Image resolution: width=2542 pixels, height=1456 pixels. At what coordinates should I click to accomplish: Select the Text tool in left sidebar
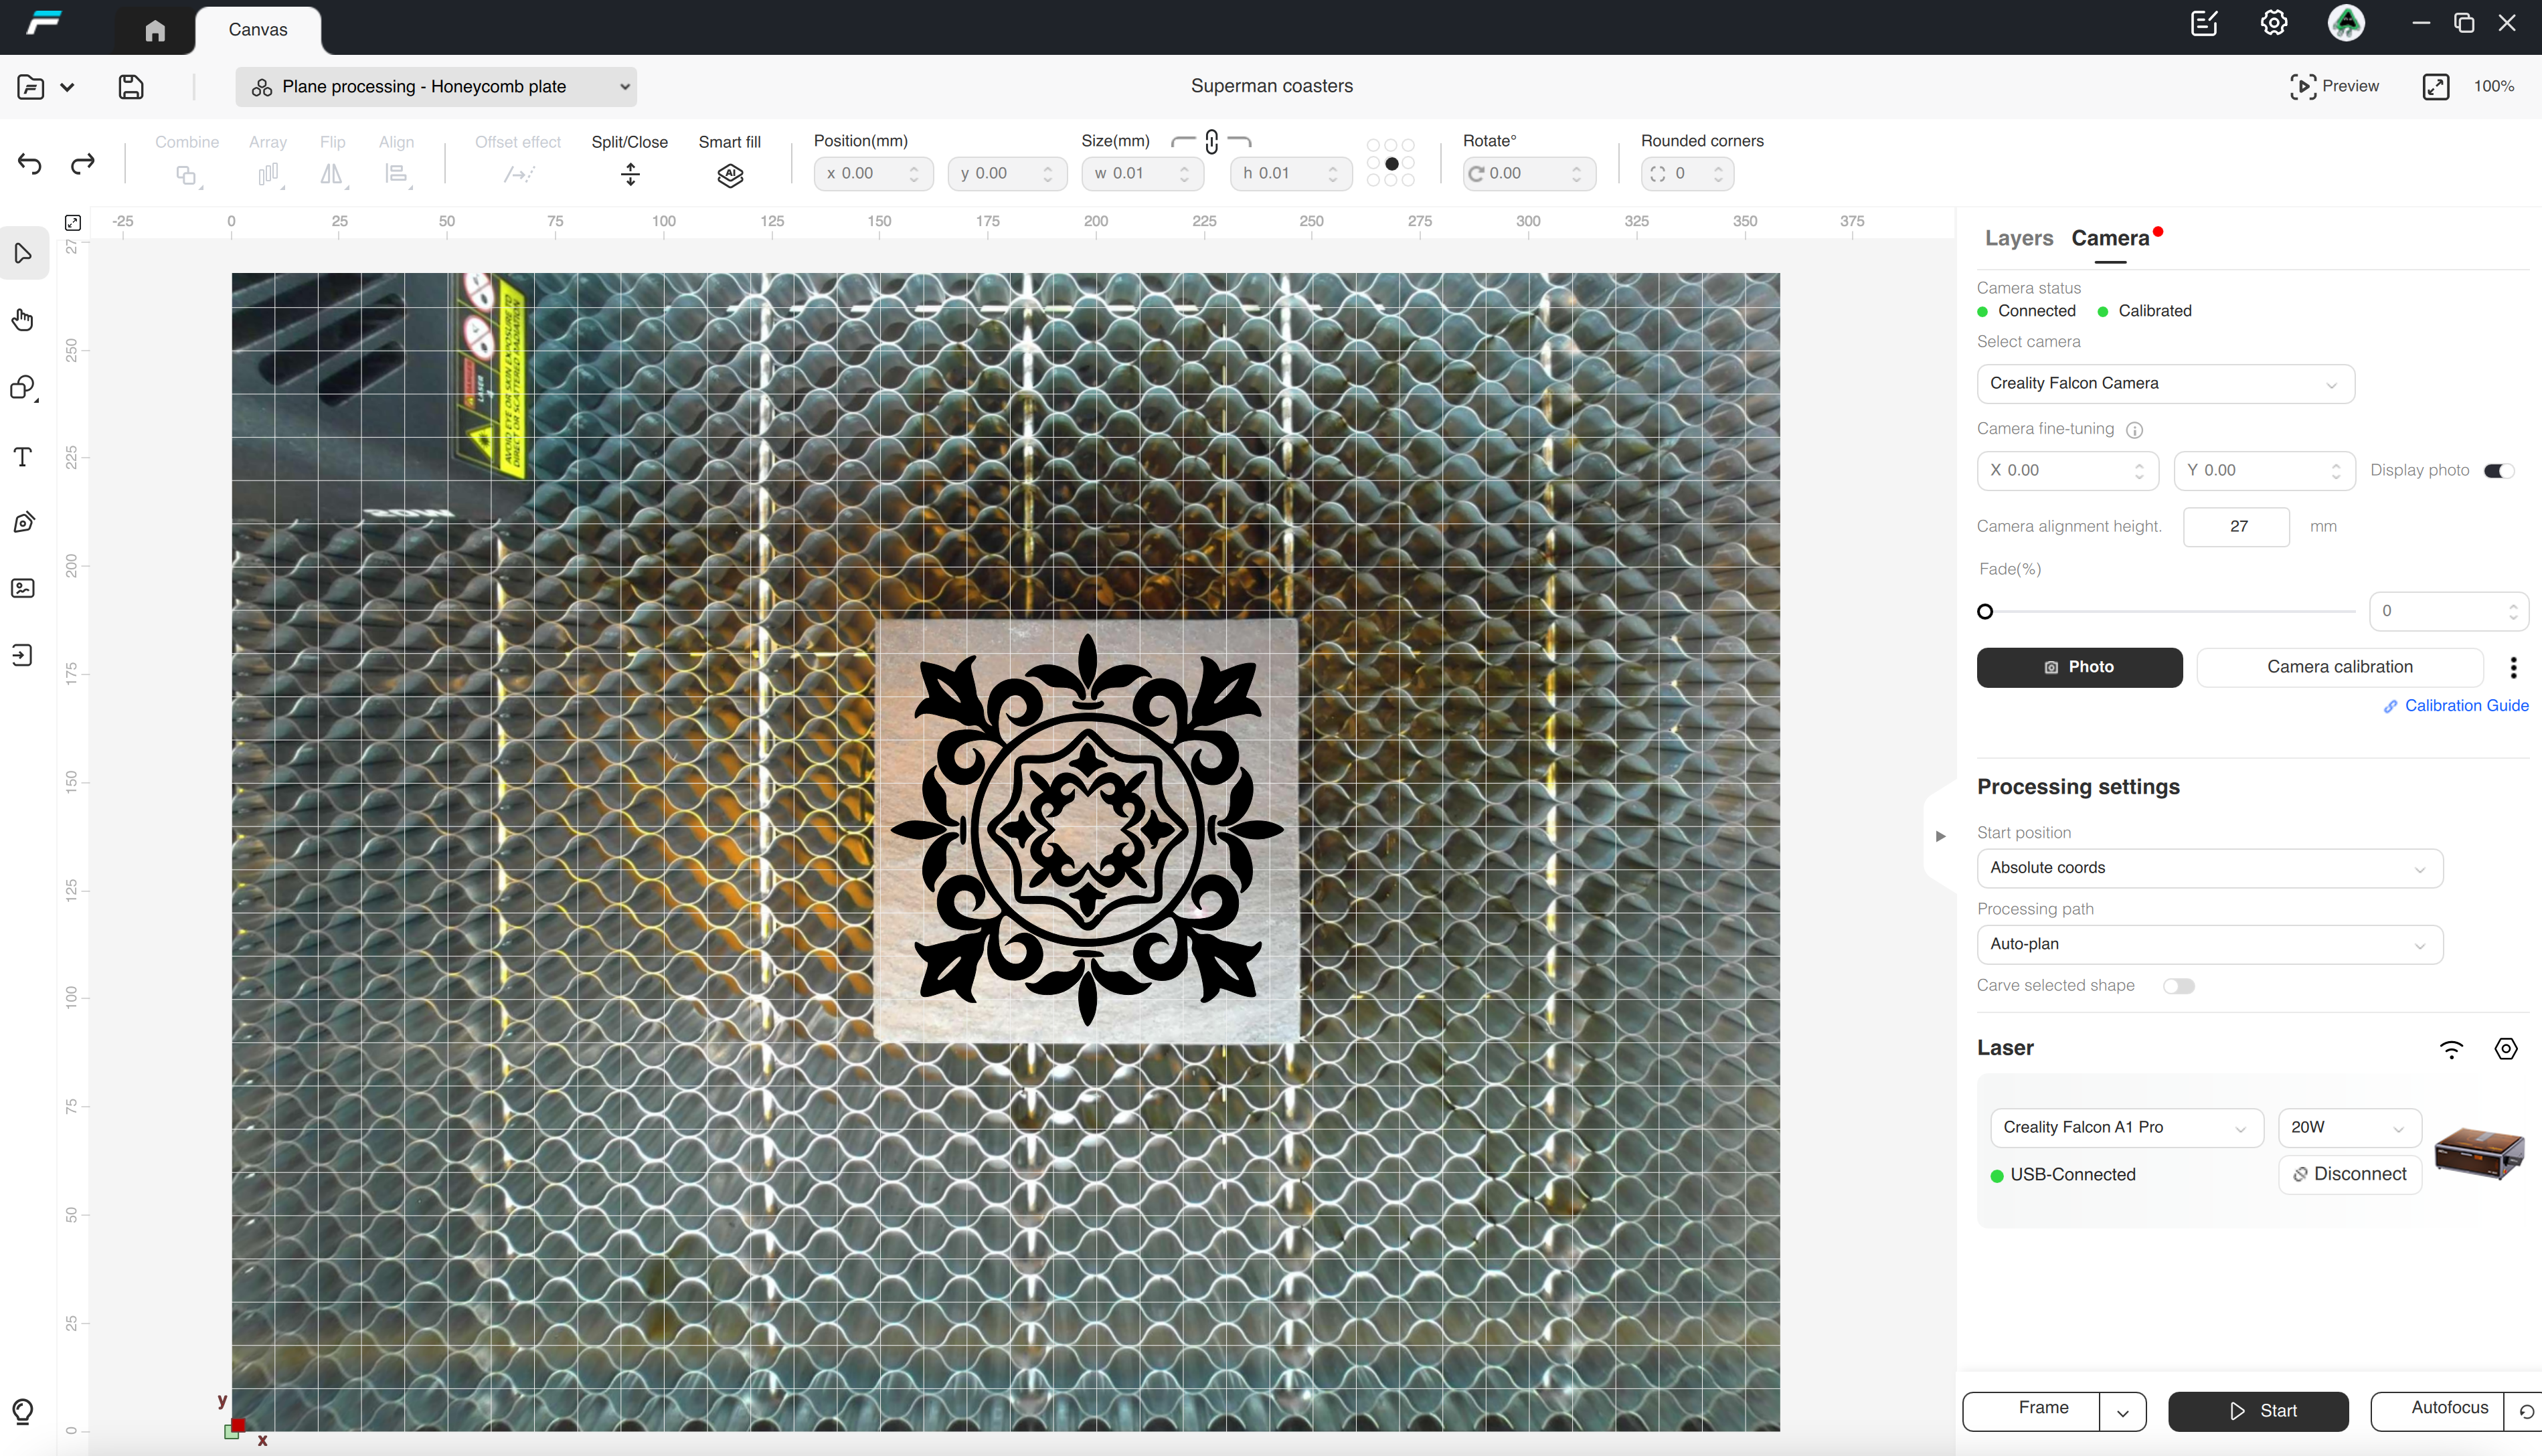23,457
